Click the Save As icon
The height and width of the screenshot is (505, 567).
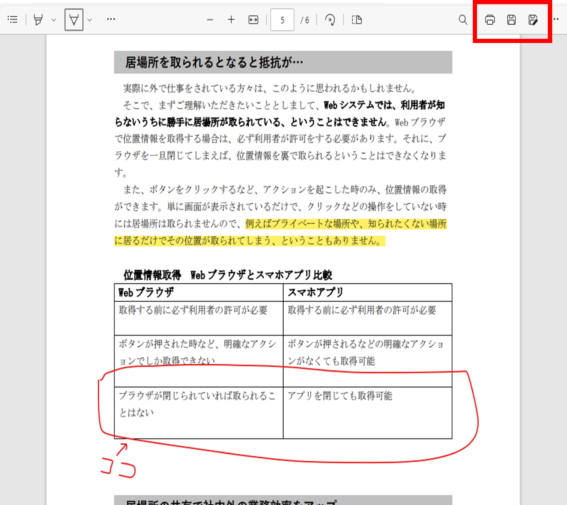(x=533, y=20)
